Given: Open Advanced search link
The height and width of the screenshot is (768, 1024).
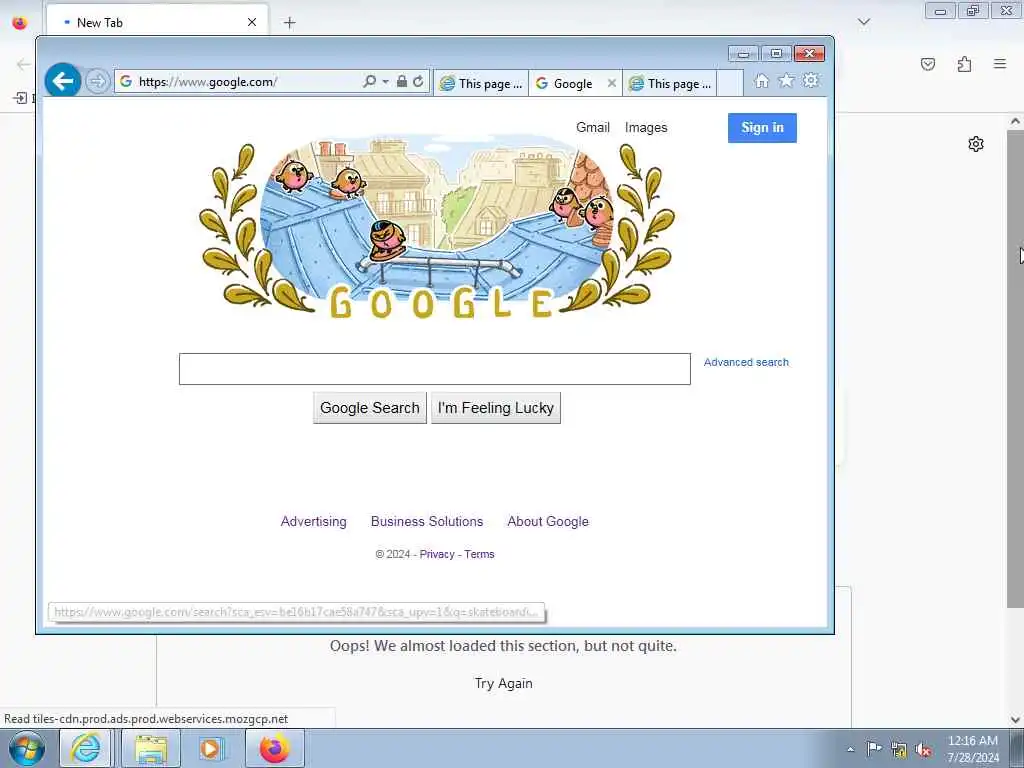Looking at the screenshot, I should pos(746,362).
